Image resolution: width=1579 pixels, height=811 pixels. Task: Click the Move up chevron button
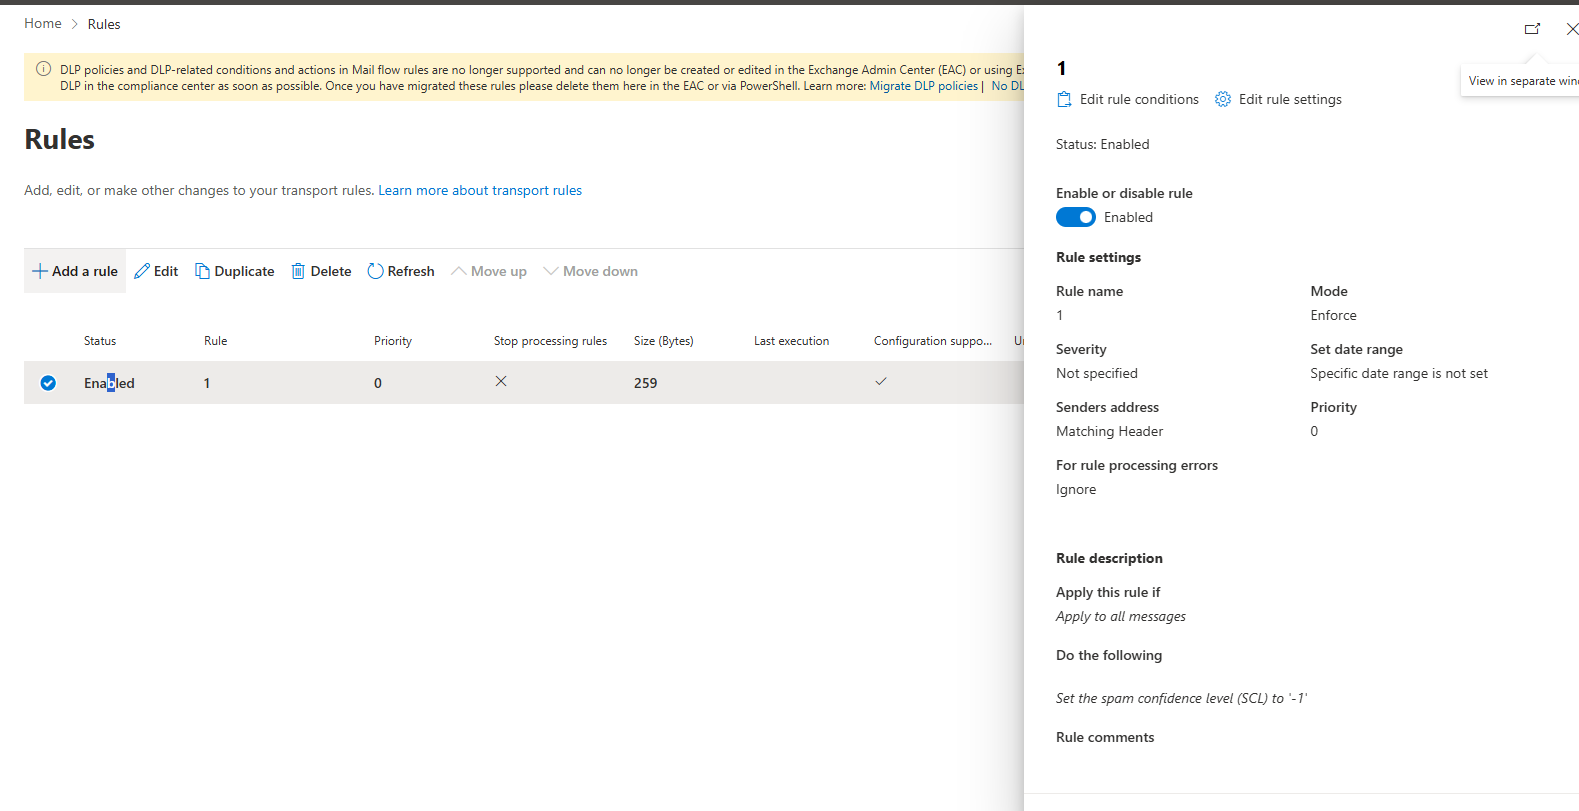tap(489, 271)
